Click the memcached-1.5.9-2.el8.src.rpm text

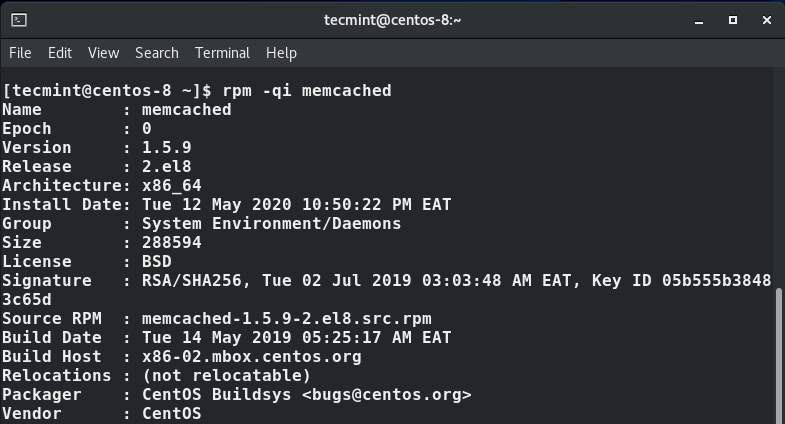286,319
